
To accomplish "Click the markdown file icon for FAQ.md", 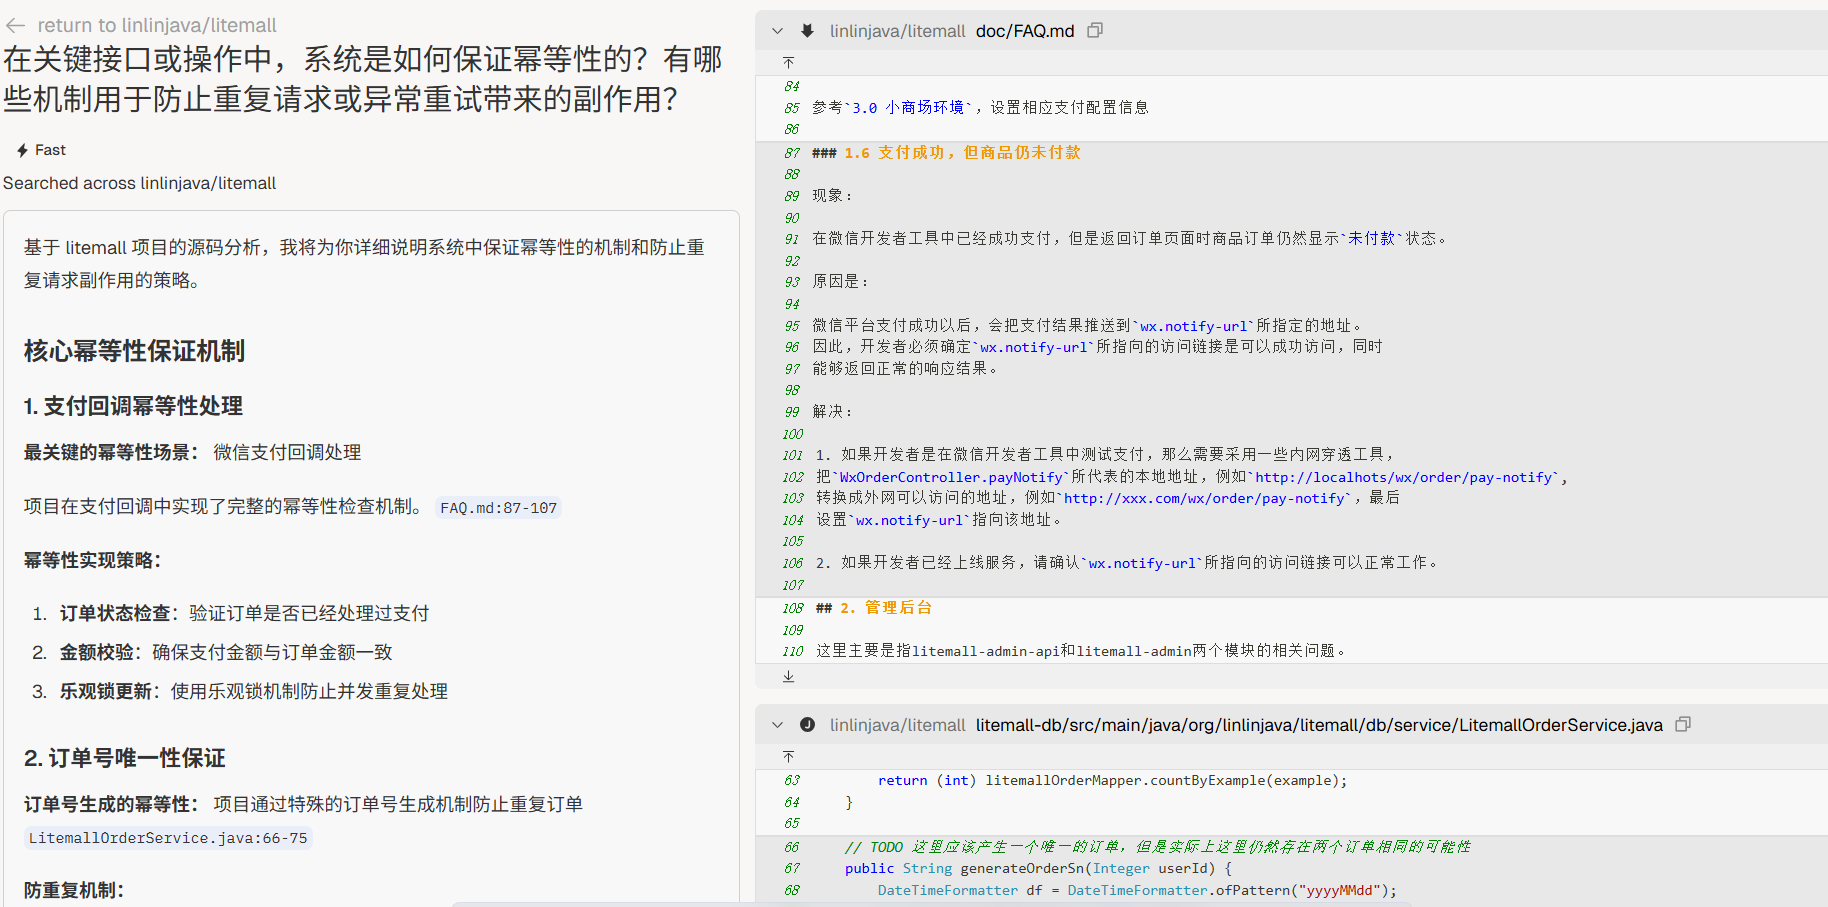I will coord(807,31).
